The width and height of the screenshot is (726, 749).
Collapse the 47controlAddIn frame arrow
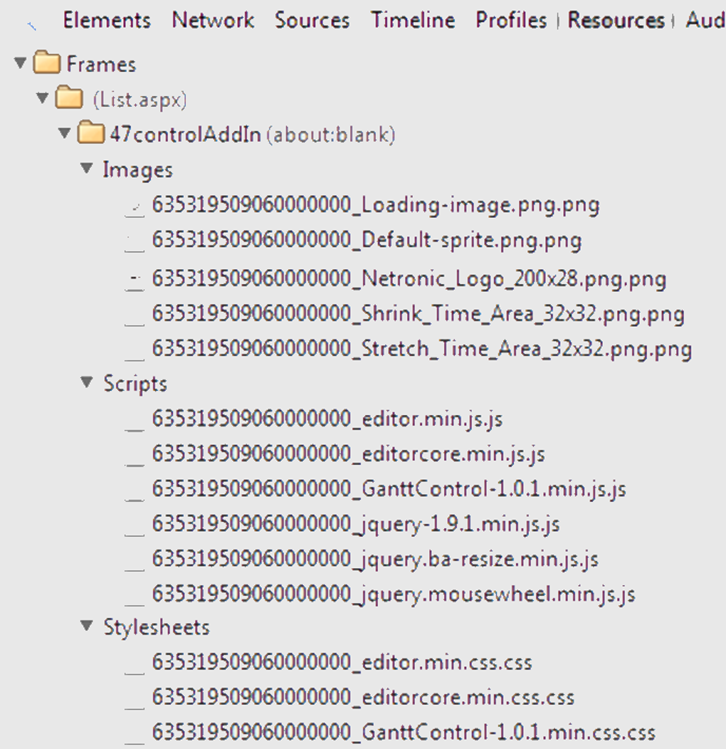65,134
